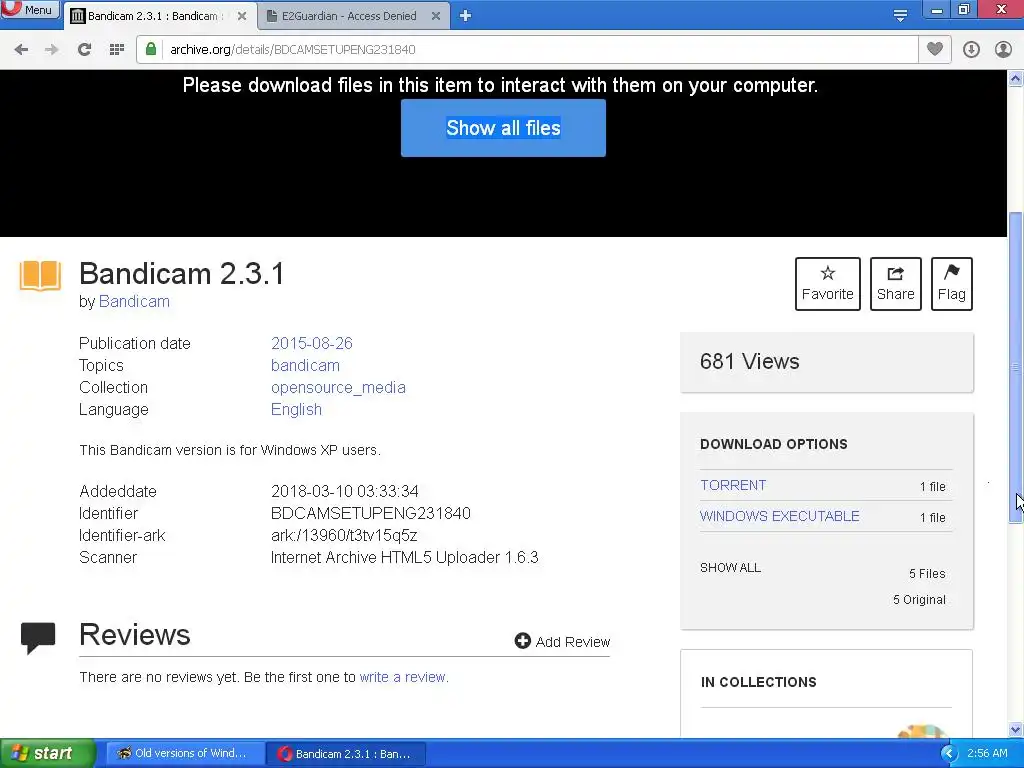Close the E2Guardian tab
The image size is (1024, 768).
(436, 16)
